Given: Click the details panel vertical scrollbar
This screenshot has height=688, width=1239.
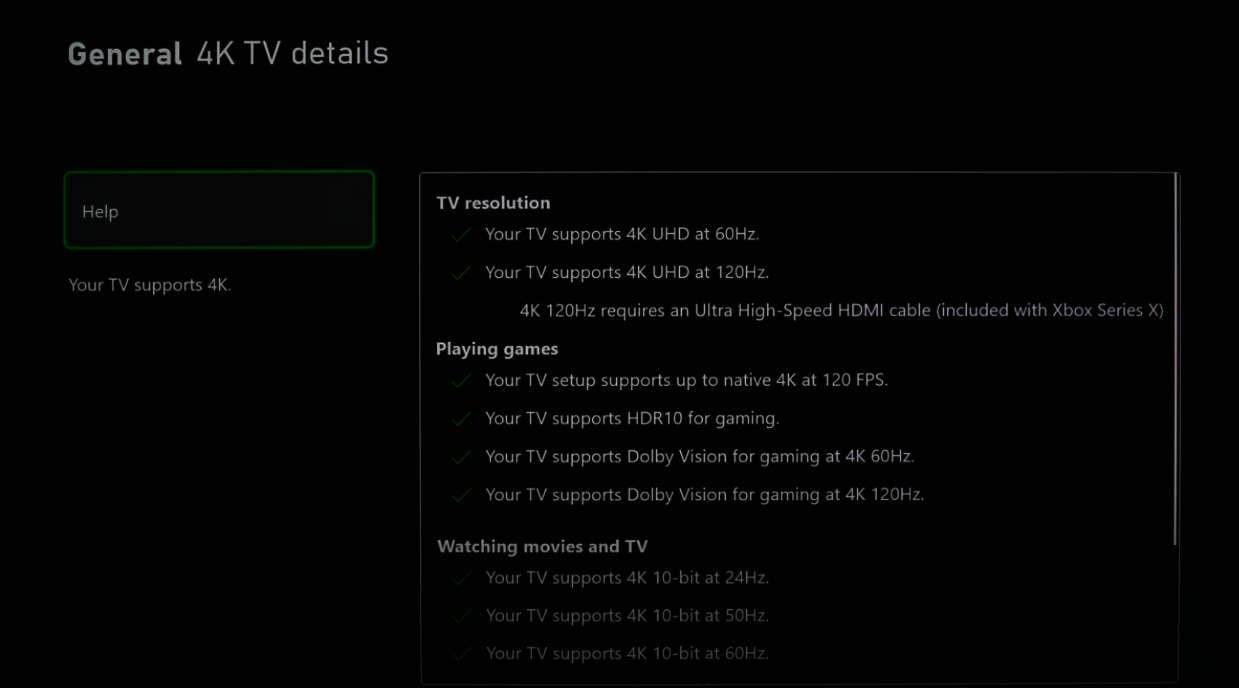Looking at the screenshot, I should point(1176,360).
